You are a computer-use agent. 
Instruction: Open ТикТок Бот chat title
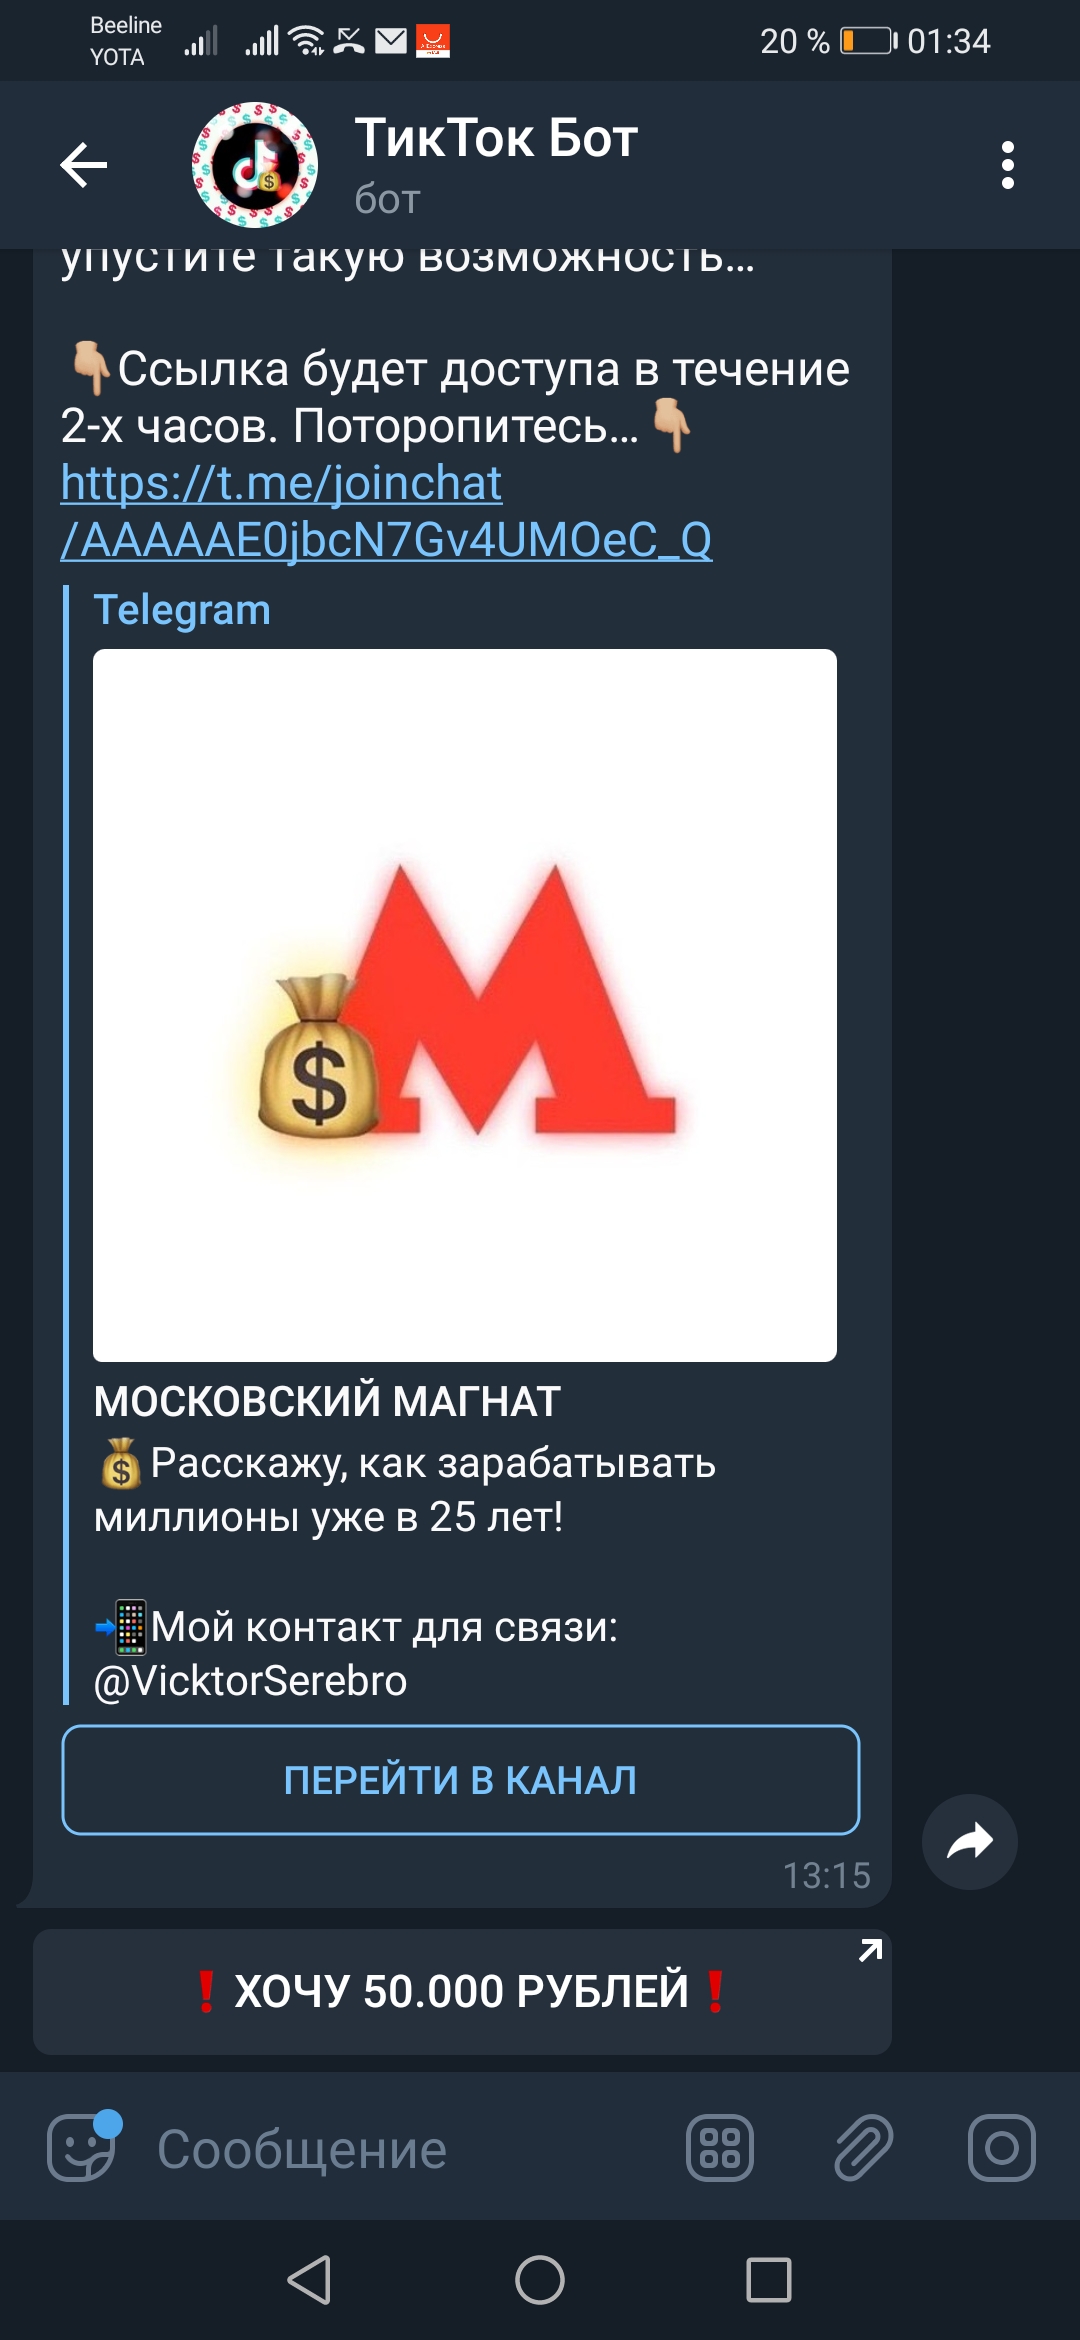point(496,138)
